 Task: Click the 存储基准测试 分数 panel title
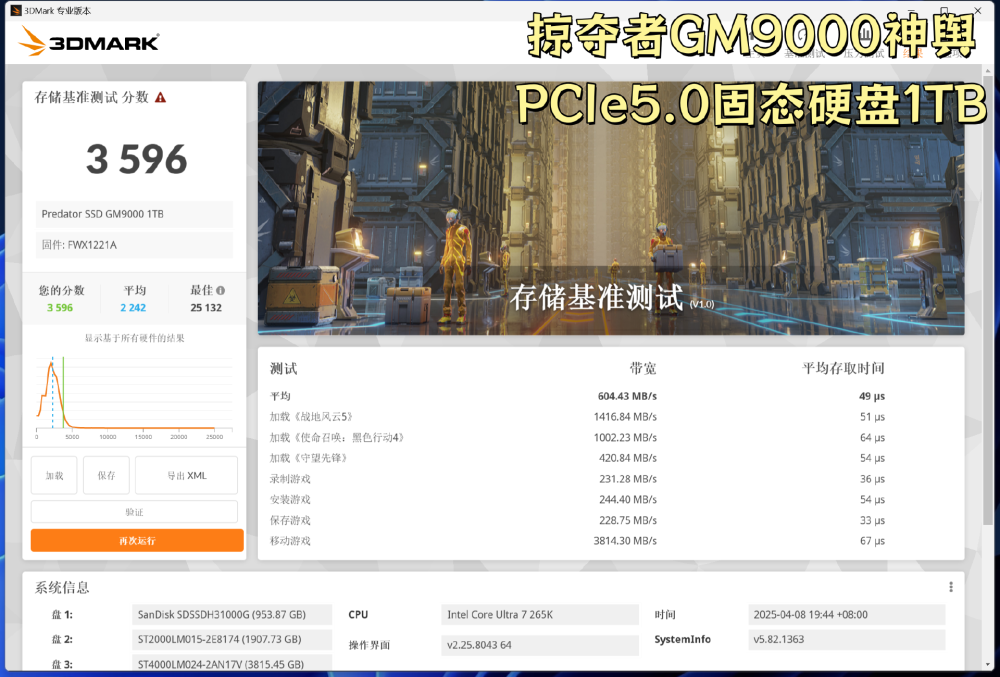91,98
